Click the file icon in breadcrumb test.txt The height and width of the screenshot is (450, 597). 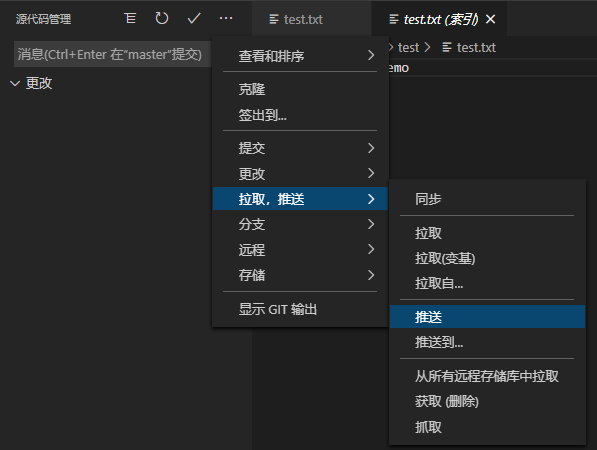(x=447, y=48)
